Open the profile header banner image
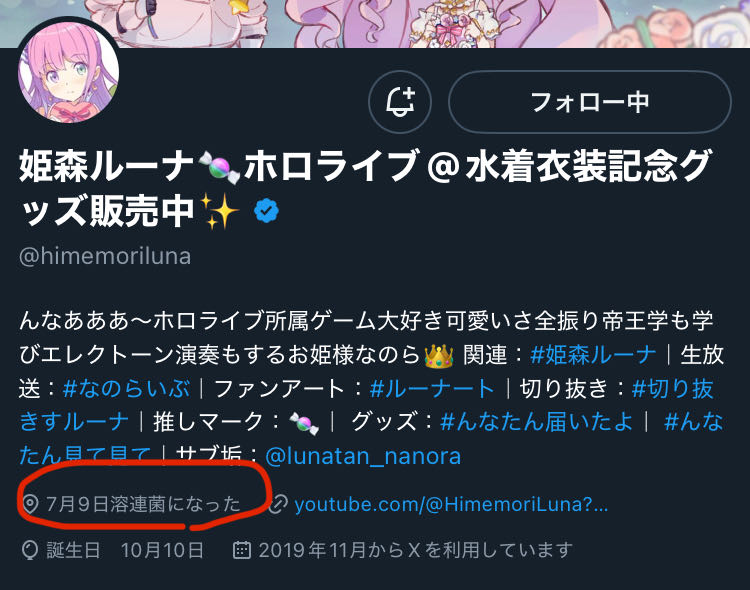Image resolution: width=750 pixels, height=590 pixels. click(x=375, y=23)
